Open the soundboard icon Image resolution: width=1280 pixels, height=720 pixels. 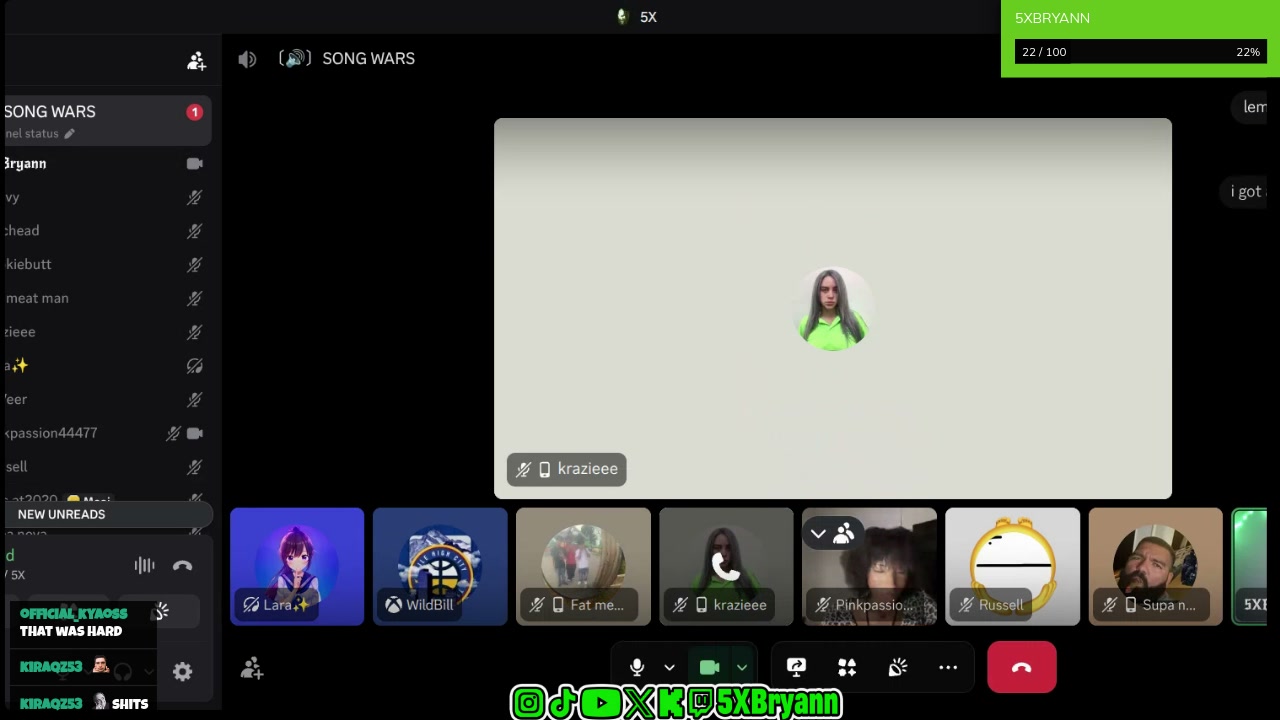coord(898,667)
